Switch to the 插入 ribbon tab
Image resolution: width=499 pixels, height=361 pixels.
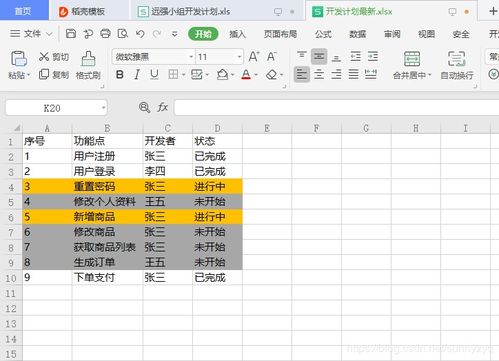tap(237, 34)
